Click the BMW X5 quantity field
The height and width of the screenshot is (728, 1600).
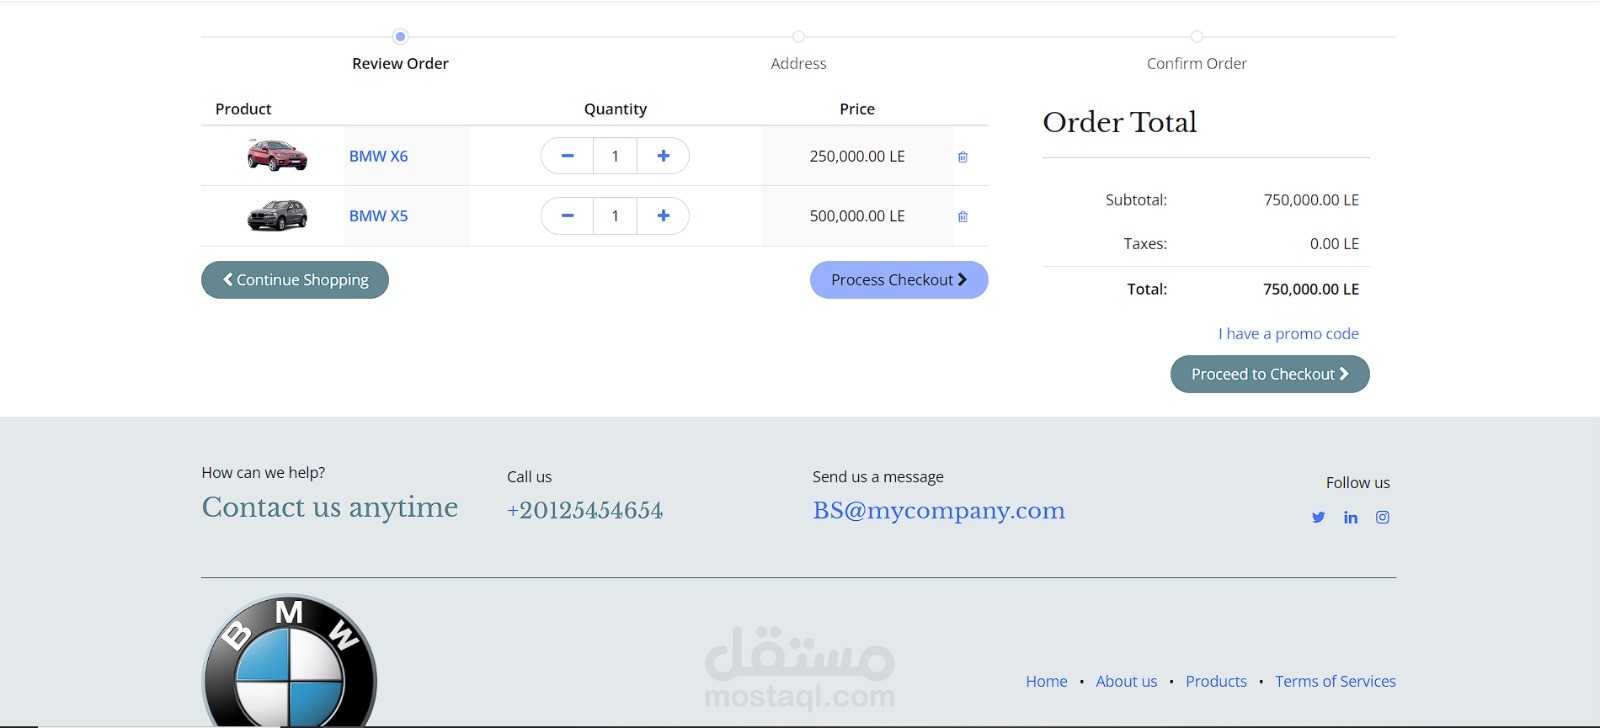click(x=615, y=216)
